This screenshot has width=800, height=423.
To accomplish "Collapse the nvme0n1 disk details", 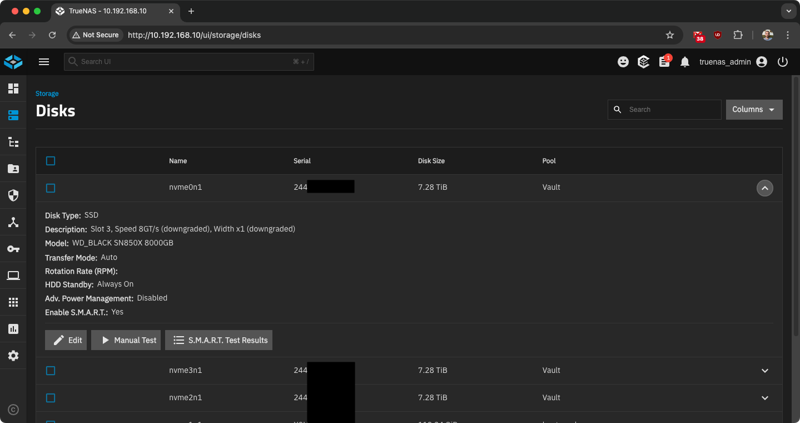I will [x=764, y=188].
